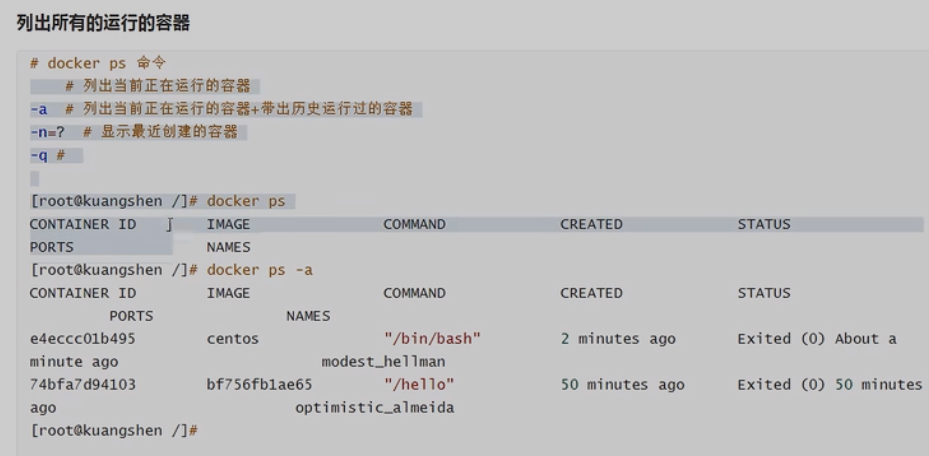Image resolution: width=929 pixels, height=456 pixels.
Task: Click the 'Exited (0) About a' status text
Action: [x=817, y=339]
